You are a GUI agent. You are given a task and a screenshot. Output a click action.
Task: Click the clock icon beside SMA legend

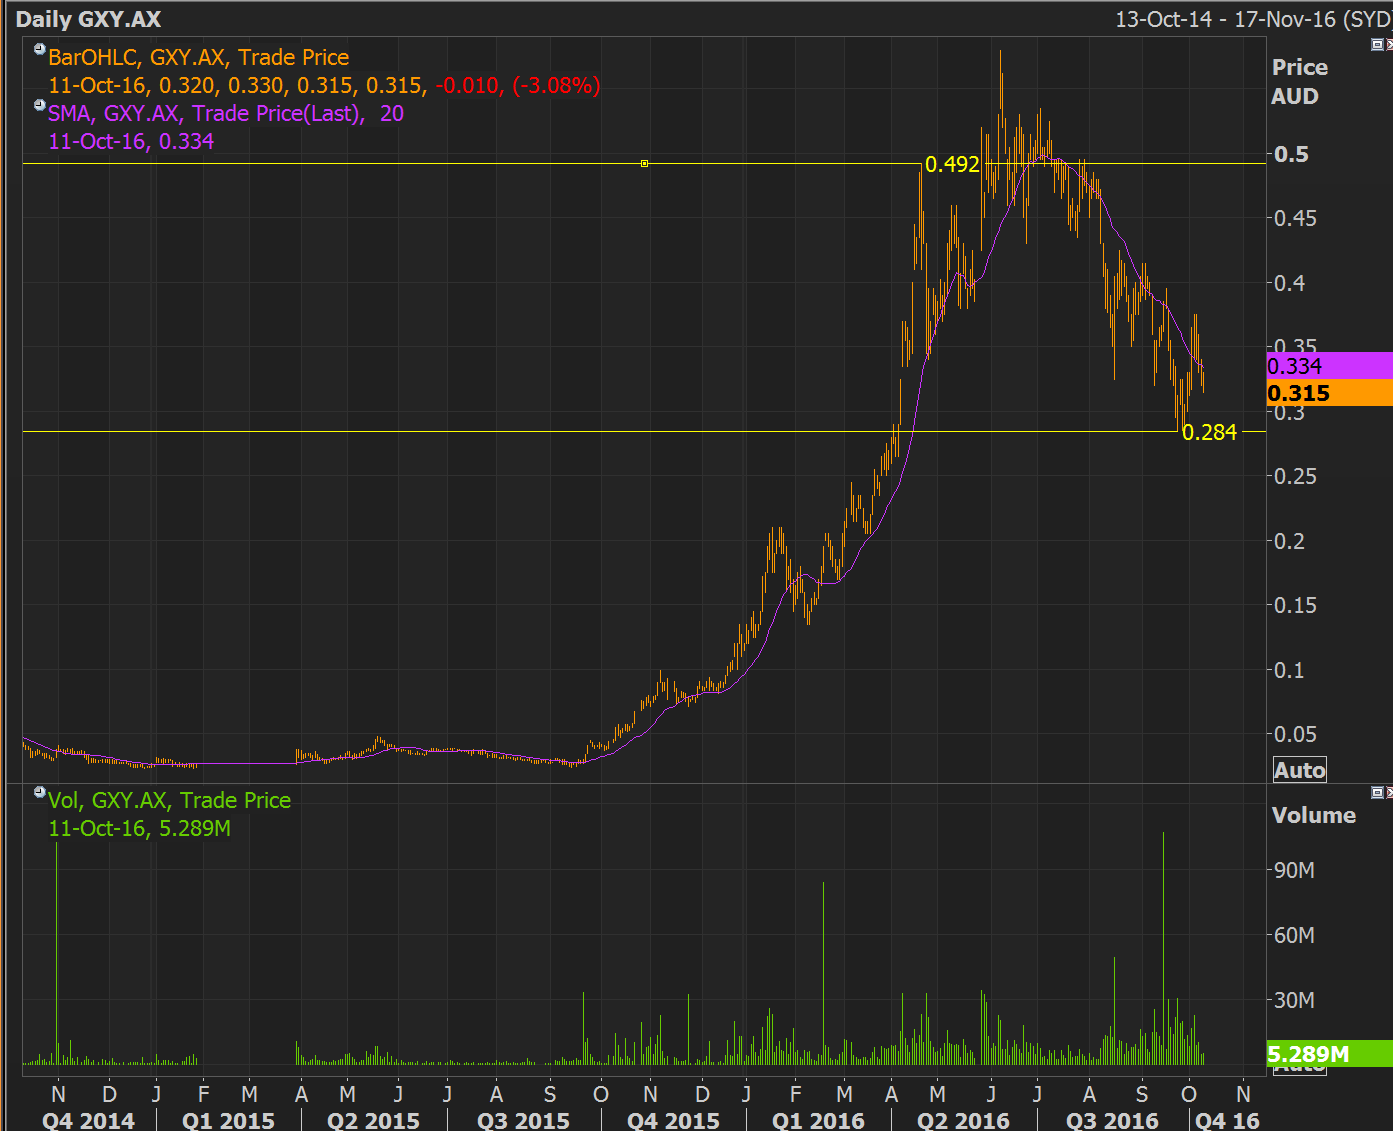pos(40,105)
